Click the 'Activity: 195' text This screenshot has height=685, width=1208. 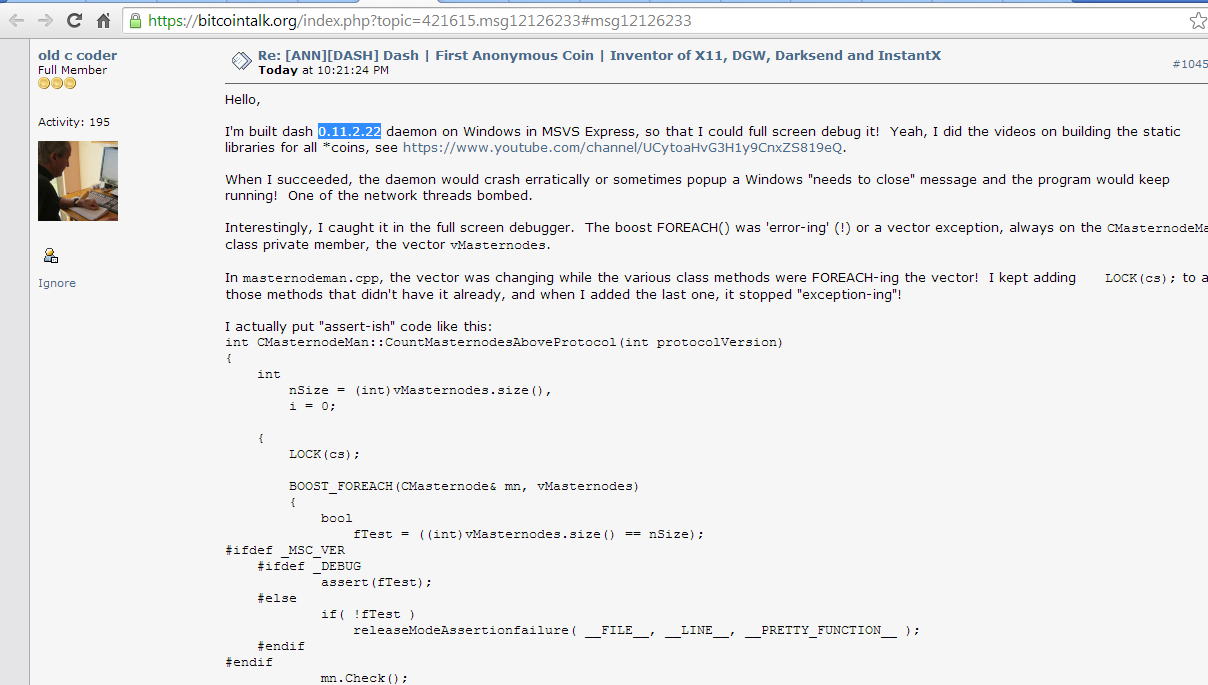click(74, 122)
